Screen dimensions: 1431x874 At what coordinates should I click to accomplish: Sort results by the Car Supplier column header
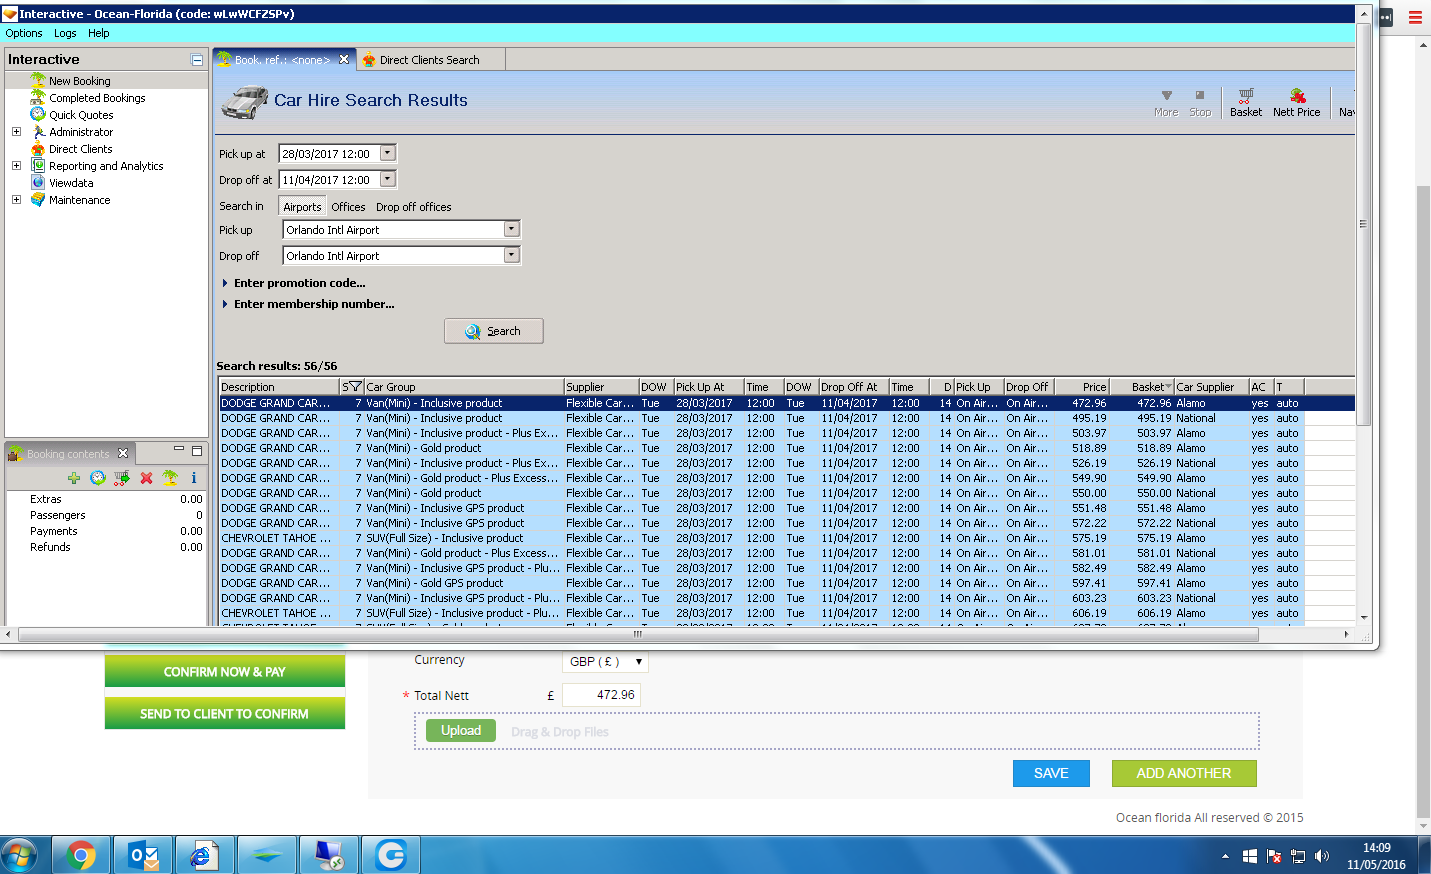[1211, 387]
